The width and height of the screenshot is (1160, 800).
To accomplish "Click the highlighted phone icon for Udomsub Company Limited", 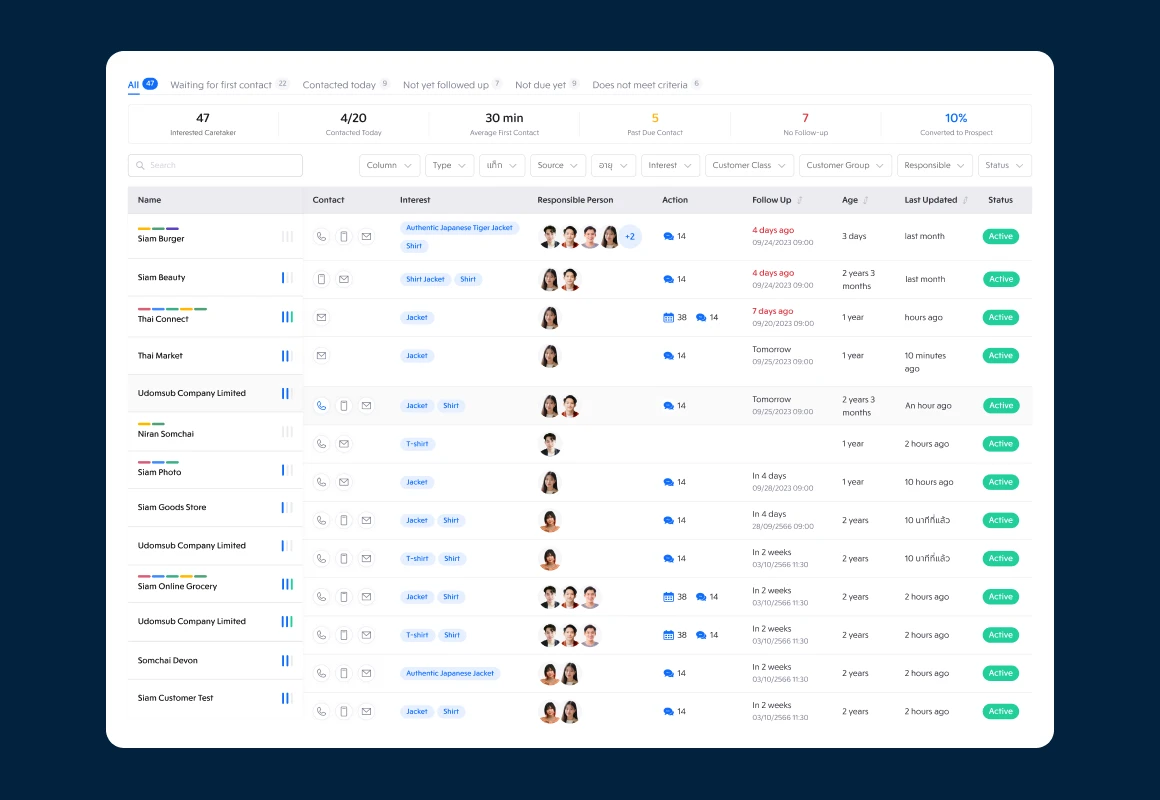I will [x=321, y=406].
